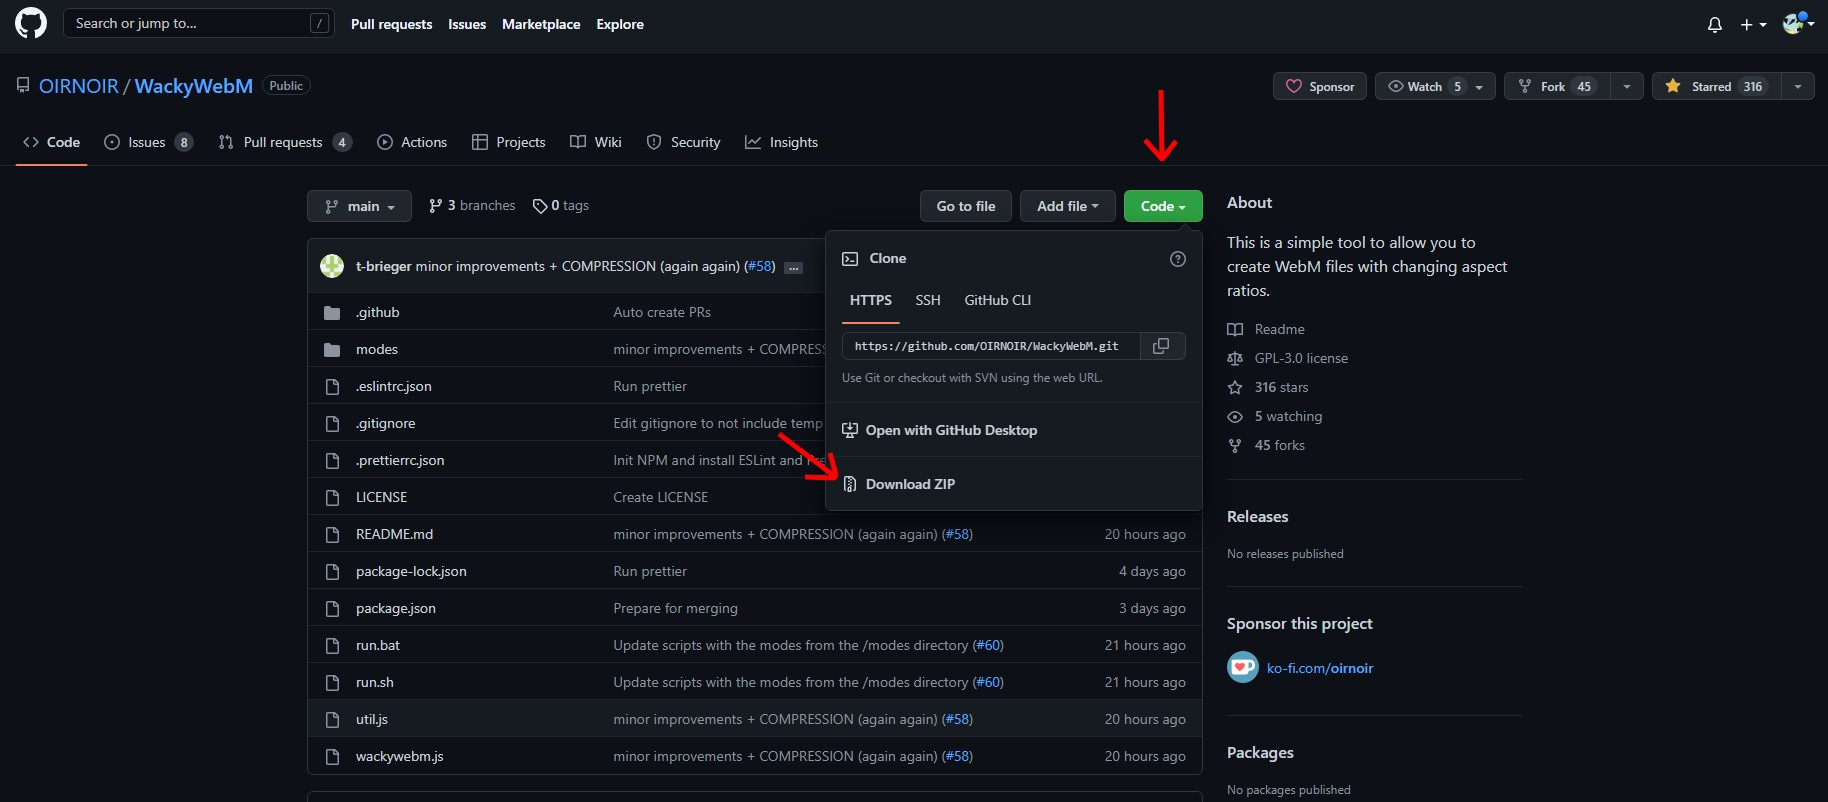Open the README.md file
1828x802 pixels.
coord(395,534)
